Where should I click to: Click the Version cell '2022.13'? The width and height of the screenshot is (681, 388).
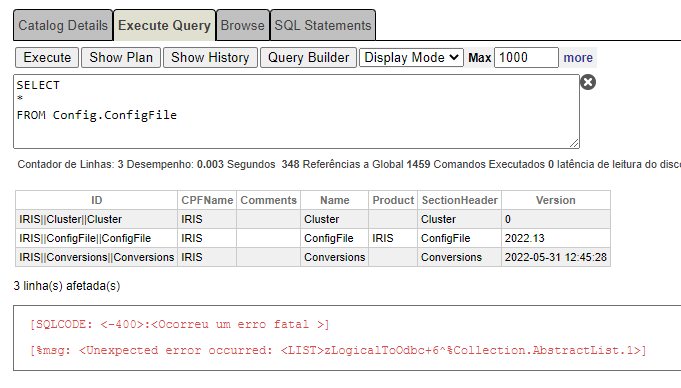coord(555,238)
